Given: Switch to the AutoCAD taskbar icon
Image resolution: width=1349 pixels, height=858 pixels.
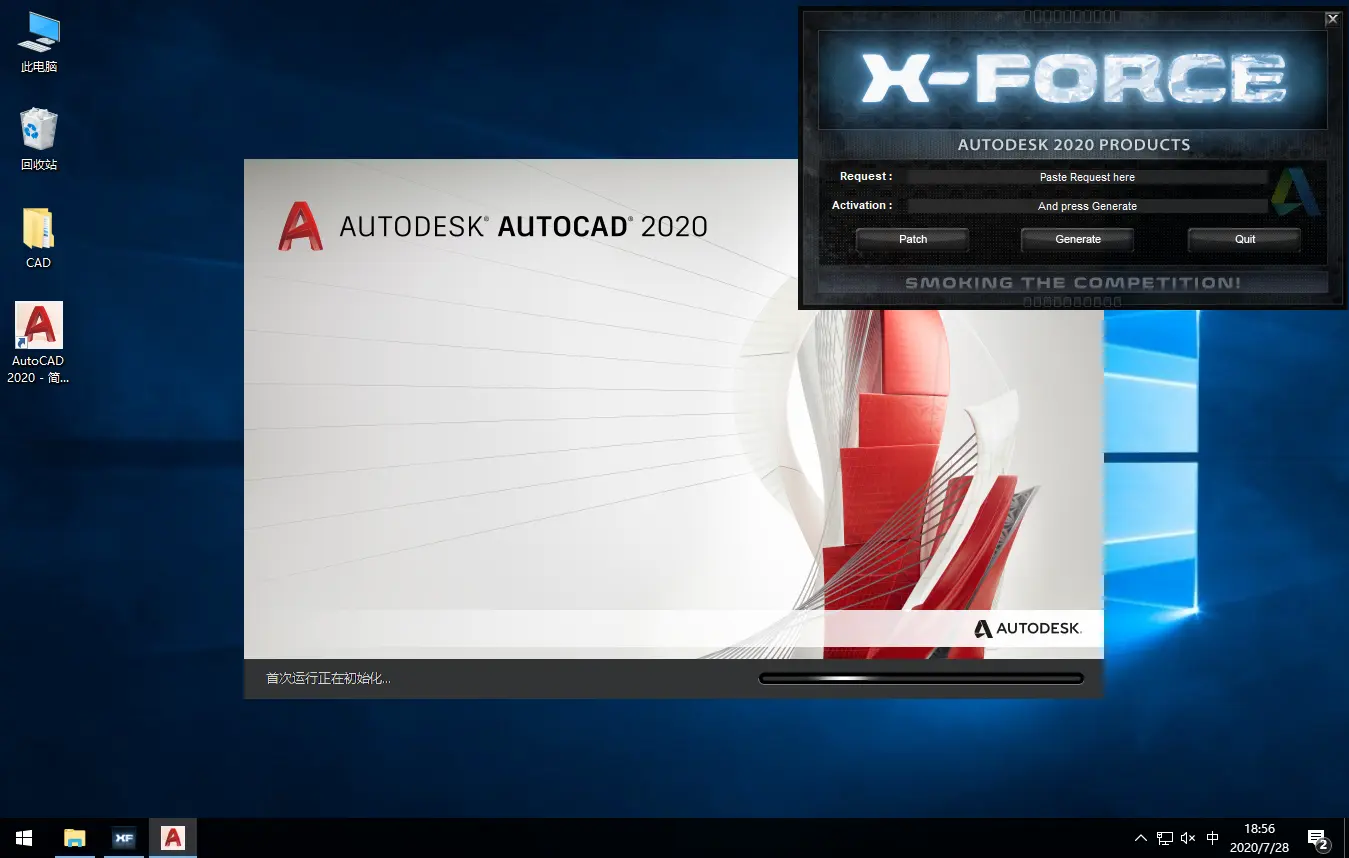Looking at the screenshot, I should click(173, 838).
